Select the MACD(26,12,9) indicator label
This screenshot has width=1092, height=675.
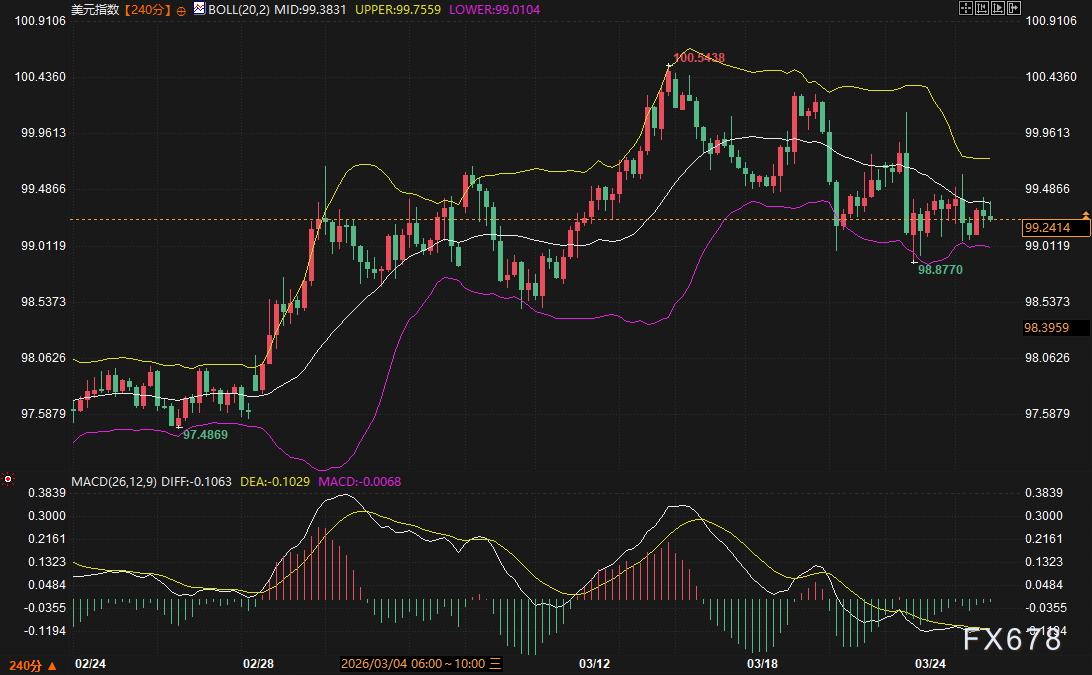[x=113, y=481]
